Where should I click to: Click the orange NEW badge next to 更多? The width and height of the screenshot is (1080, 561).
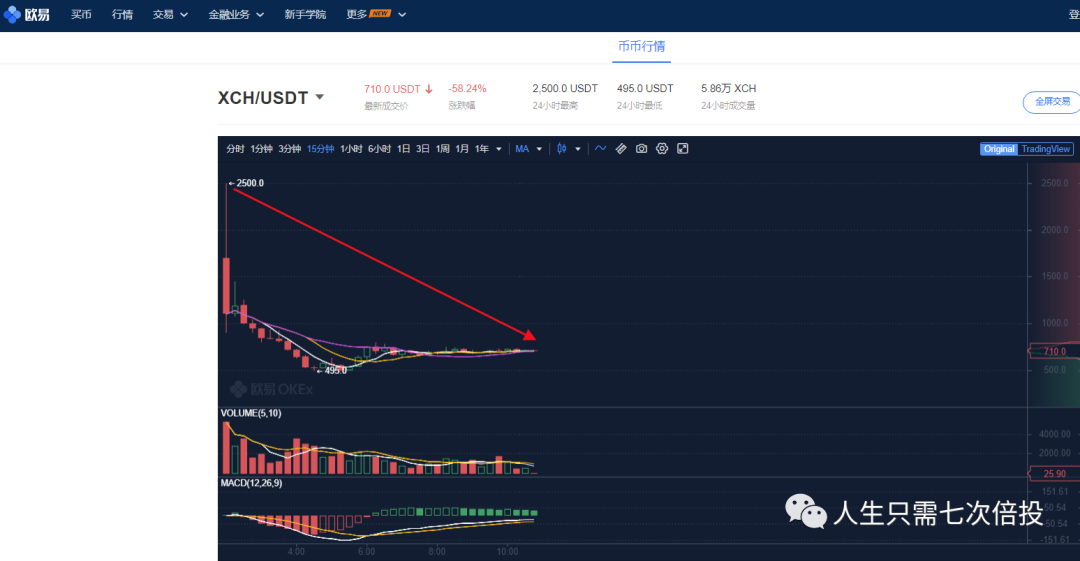(380, 13)
